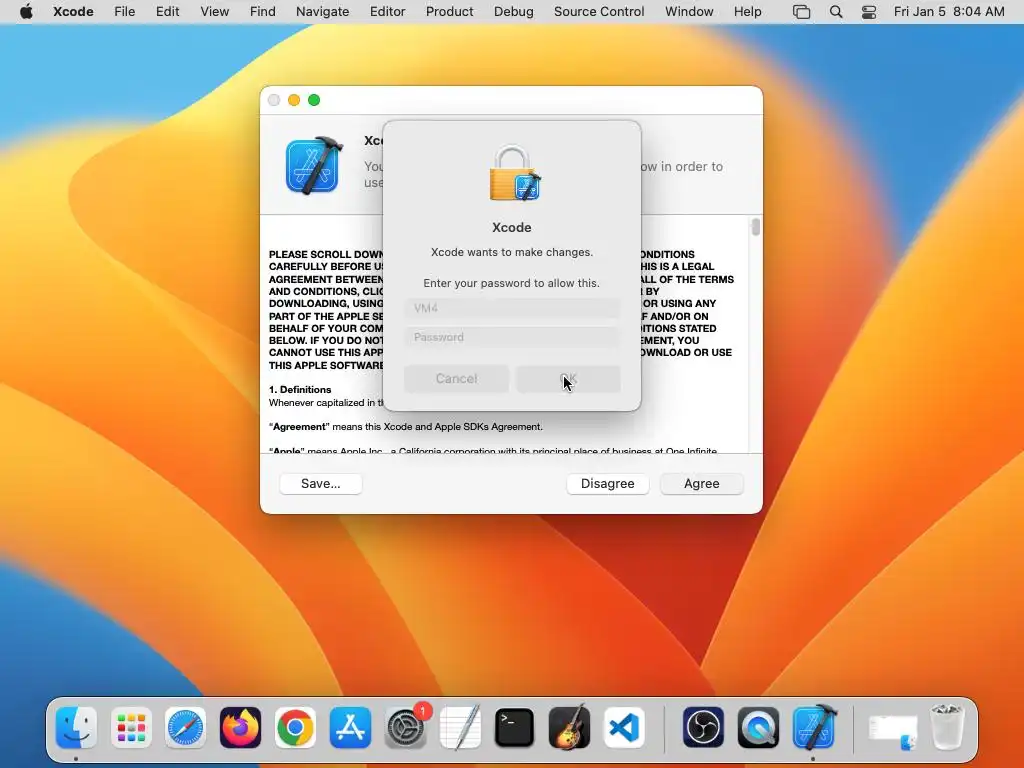The width and height of the screenshot is (1024, 768).
Task: Open the Apple menu
Action: click(26, 12)
